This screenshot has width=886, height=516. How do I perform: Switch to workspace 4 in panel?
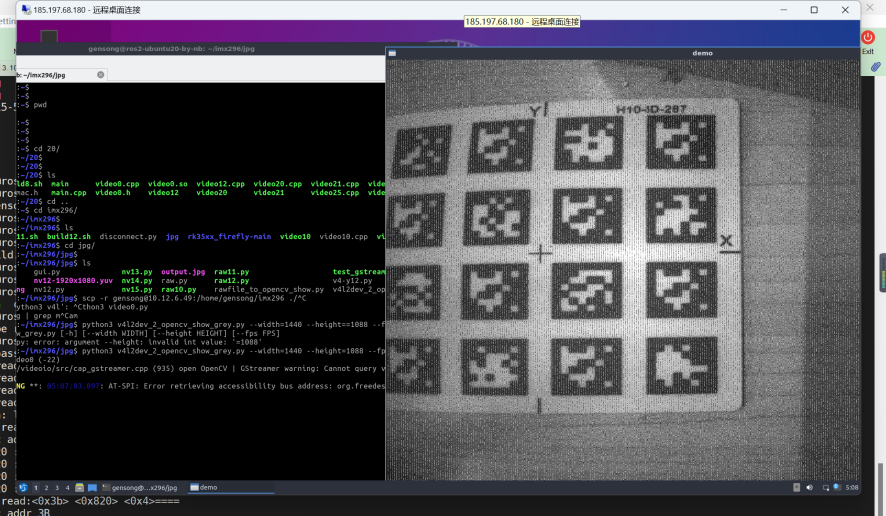[67, 487]
